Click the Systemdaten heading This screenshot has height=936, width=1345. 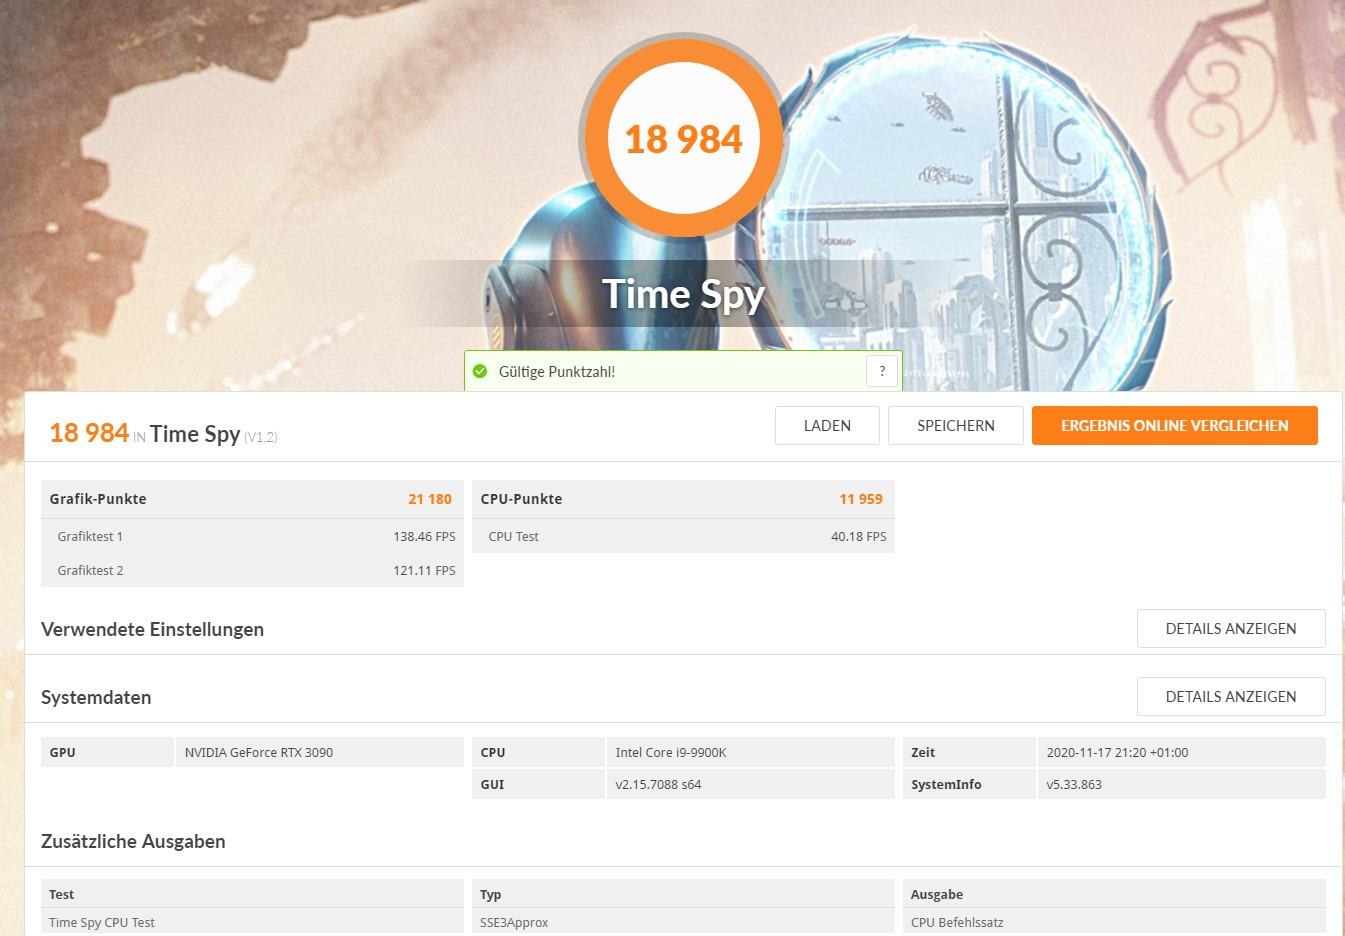[x=96, y=697]
